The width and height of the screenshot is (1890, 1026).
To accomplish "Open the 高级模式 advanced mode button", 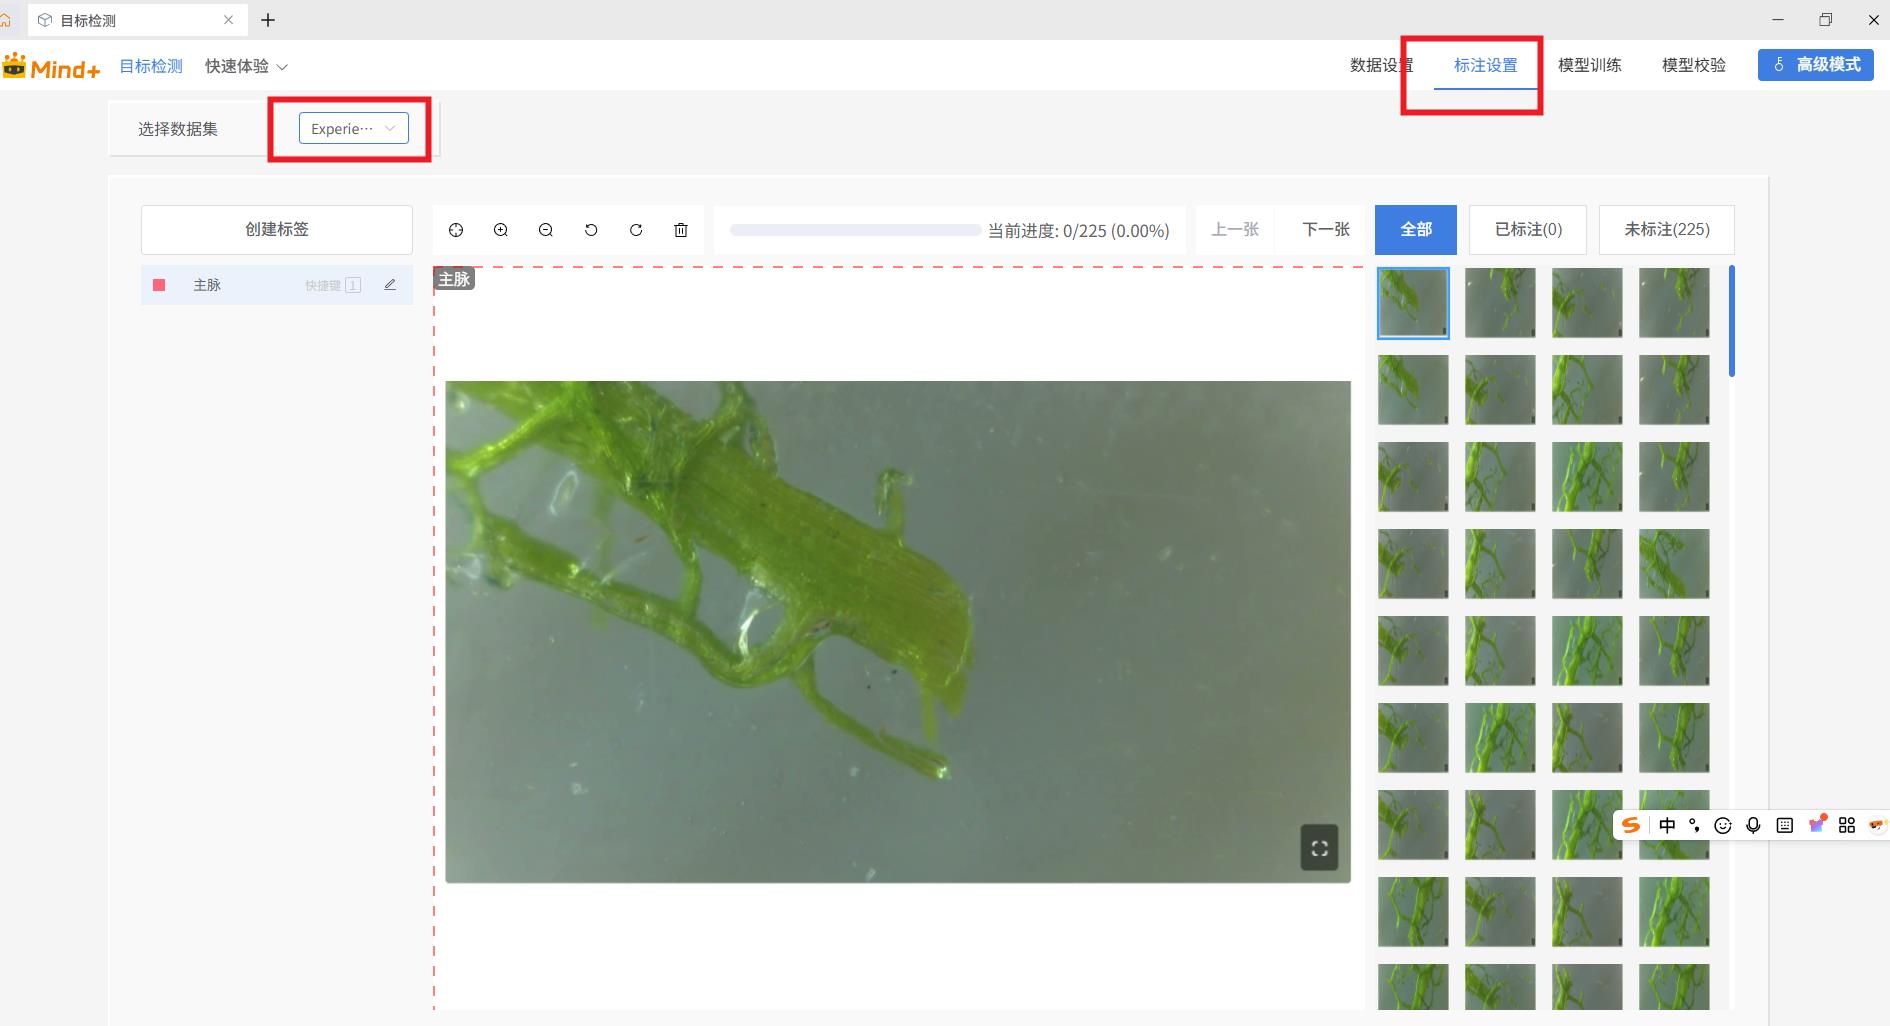I will coord(1815,65).
